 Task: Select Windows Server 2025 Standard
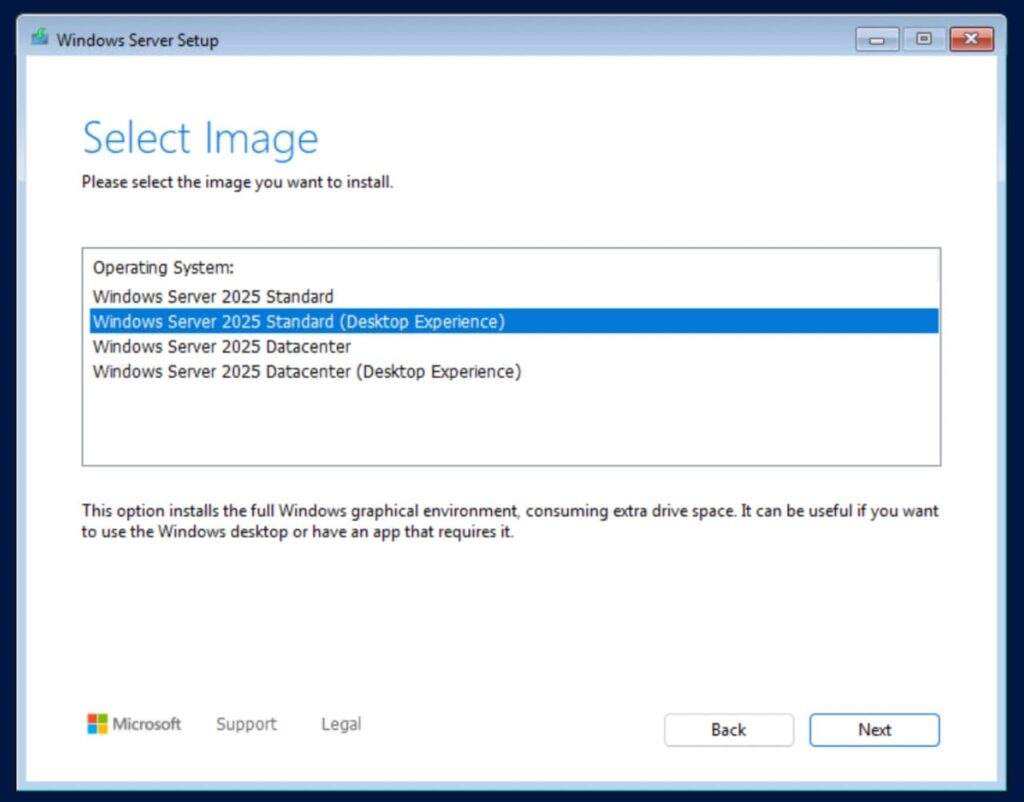(213, 297)
